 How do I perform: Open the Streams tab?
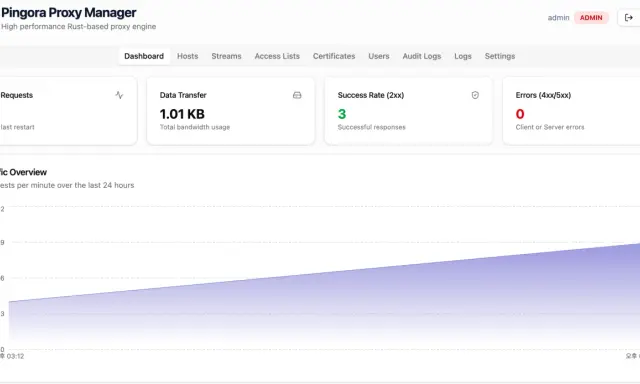point(226,56)
